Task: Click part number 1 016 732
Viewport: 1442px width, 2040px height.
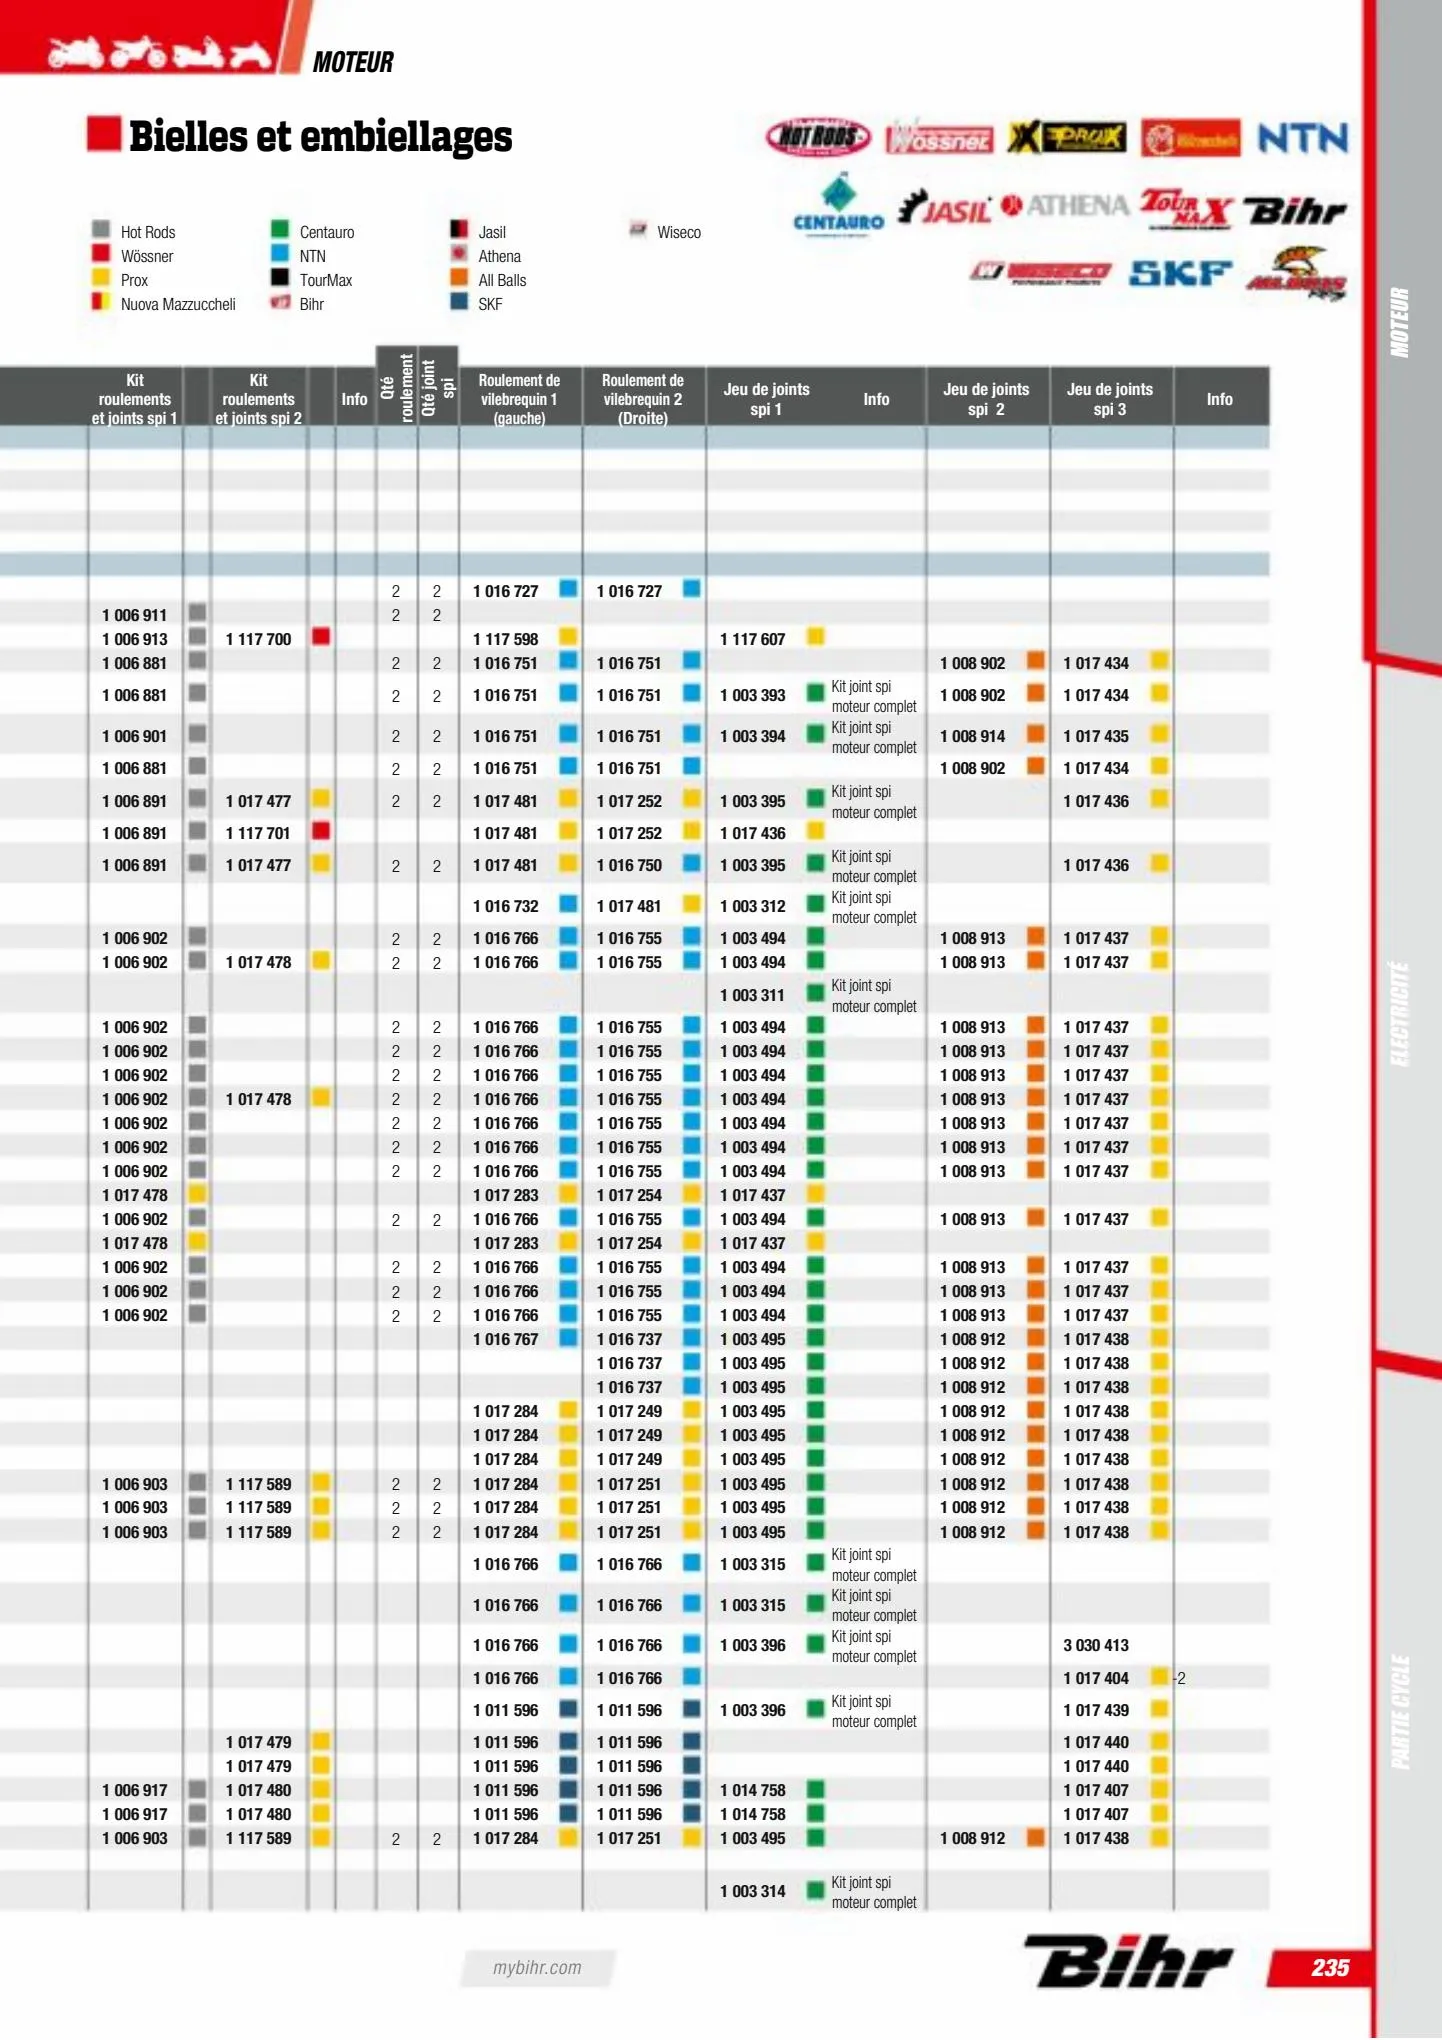Action: click(x=506, y=906)
